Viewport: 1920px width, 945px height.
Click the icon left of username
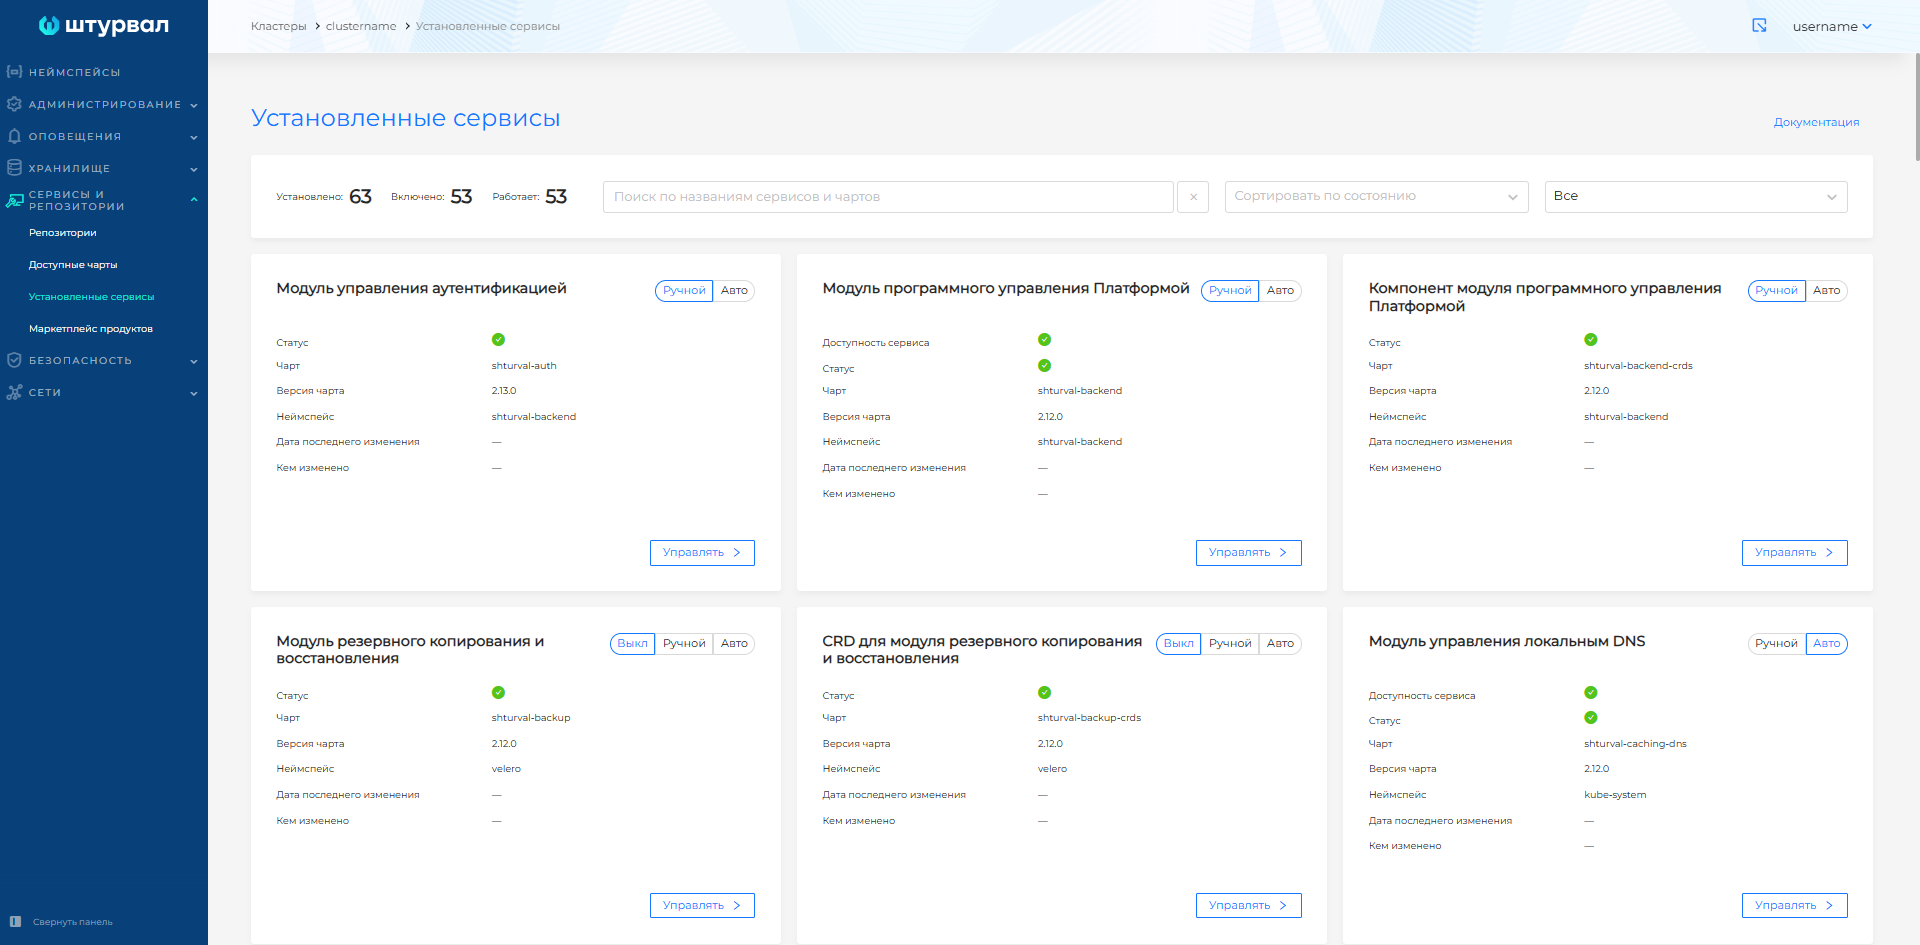coord(1759,26)
